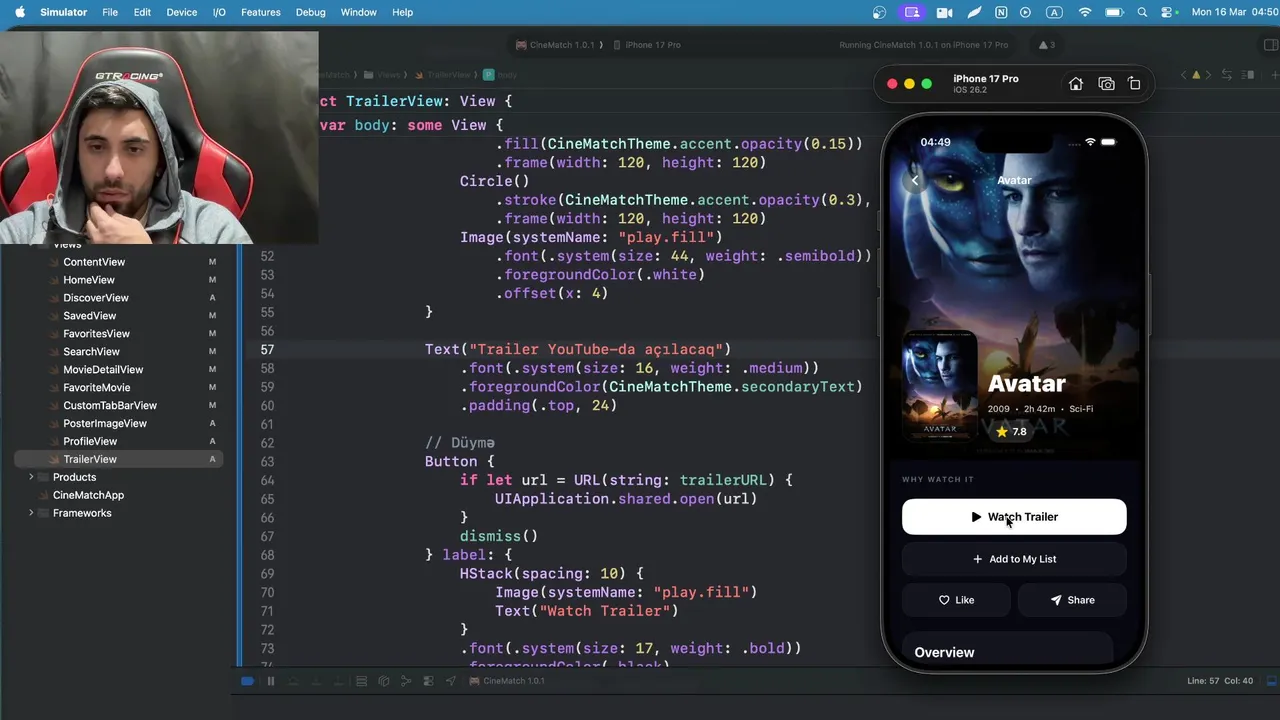
Task: Share the Avatar movie
Action: 1072,600
